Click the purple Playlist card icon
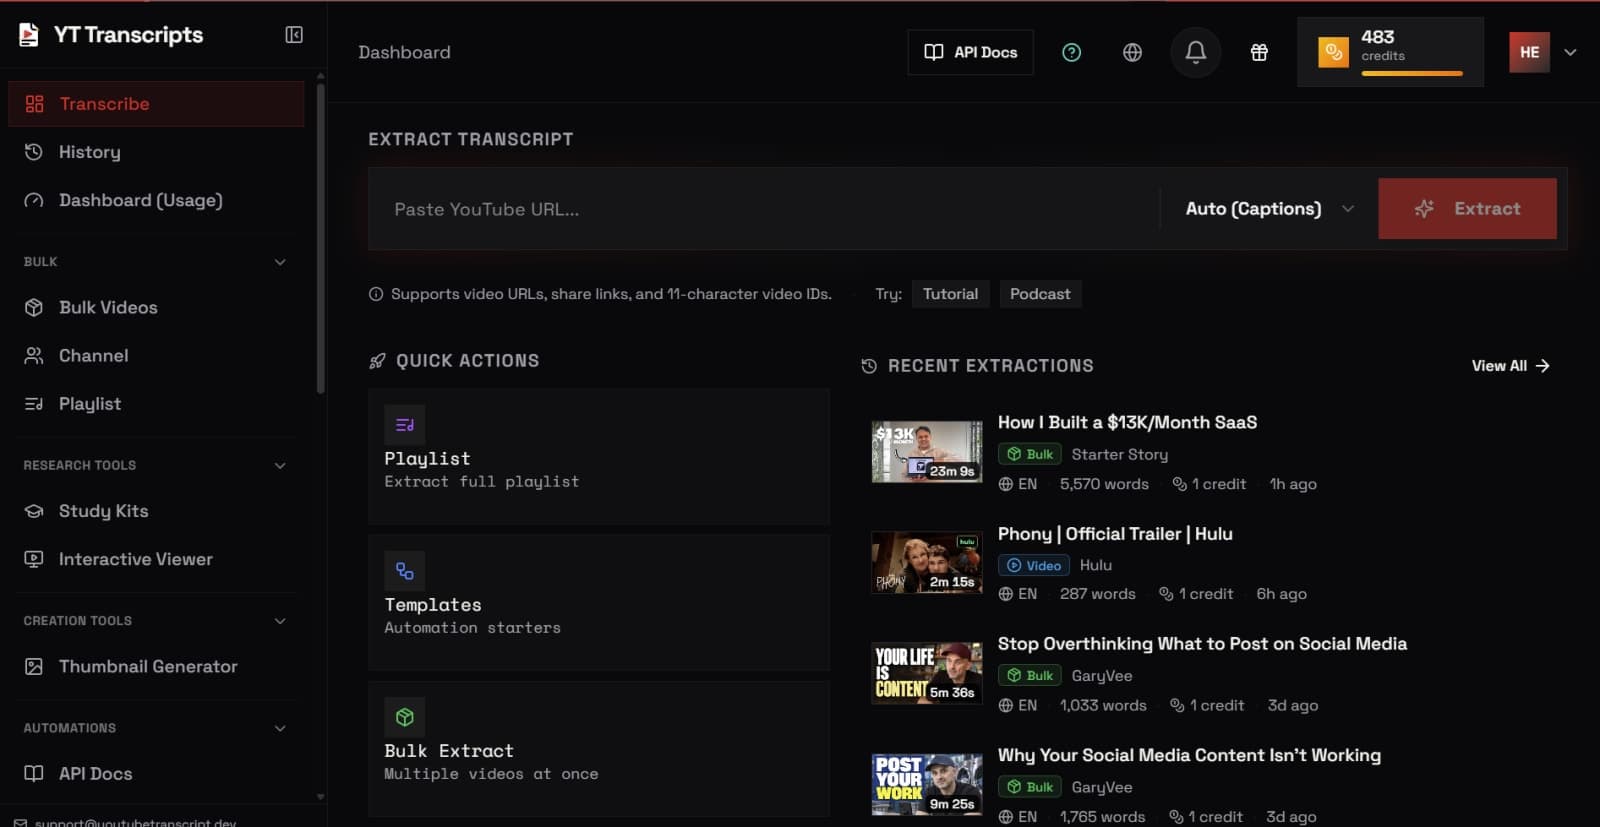 (x=405, y=425)
